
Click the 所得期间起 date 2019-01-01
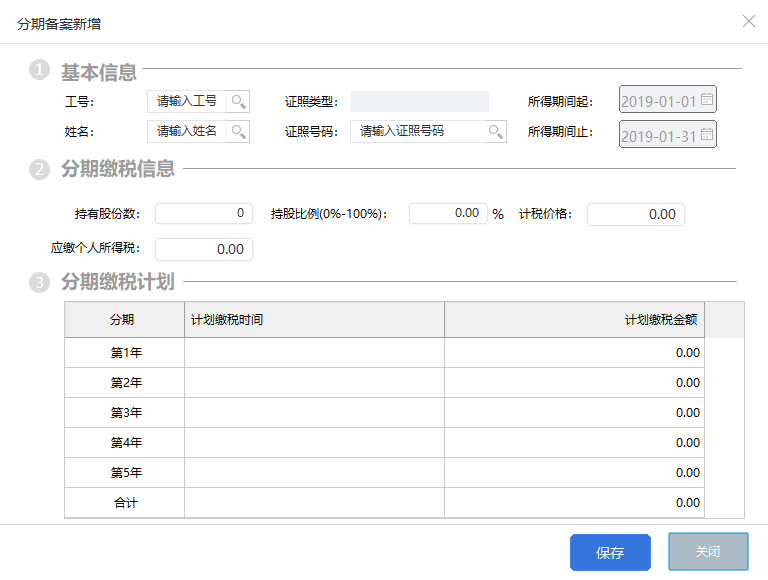[659, 101]
